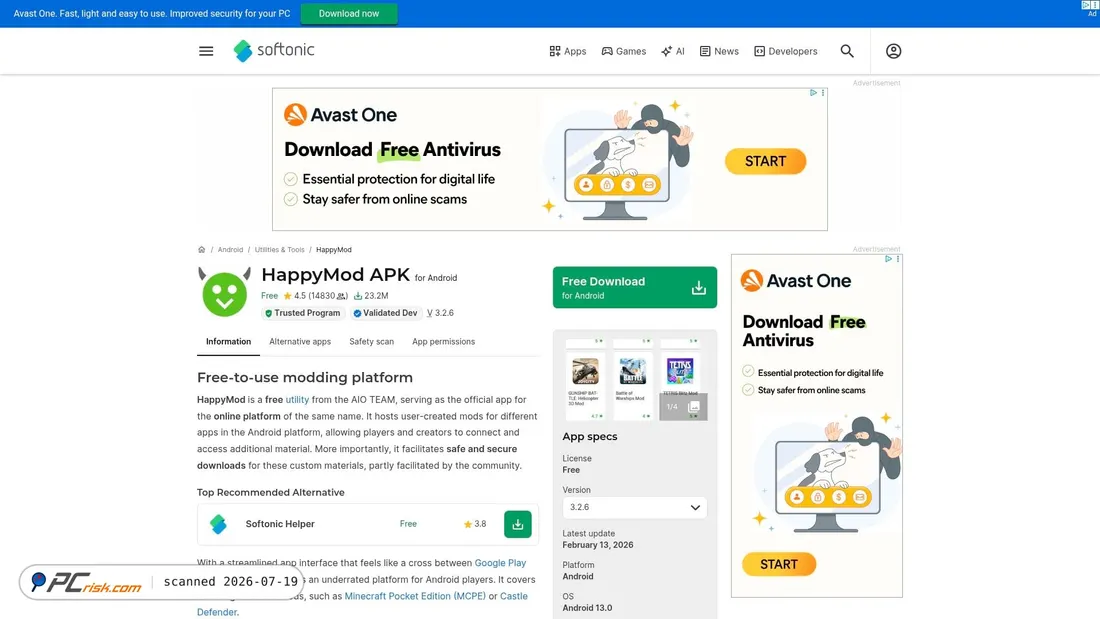This screenshot has height=619, width=1100.
Task: Open the hamburger menu
Action: click(206, 51)
